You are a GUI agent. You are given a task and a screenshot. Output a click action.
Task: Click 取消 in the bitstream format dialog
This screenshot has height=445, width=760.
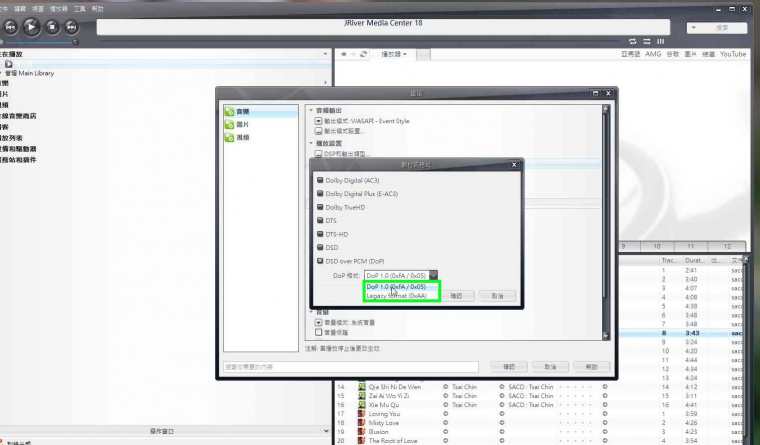pyautogui.click(x=497, y=296)
